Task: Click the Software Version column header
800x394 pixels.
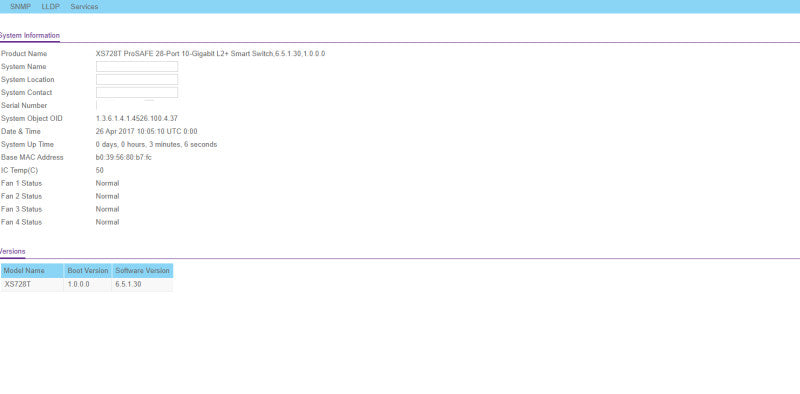Action: click(142, 270)
